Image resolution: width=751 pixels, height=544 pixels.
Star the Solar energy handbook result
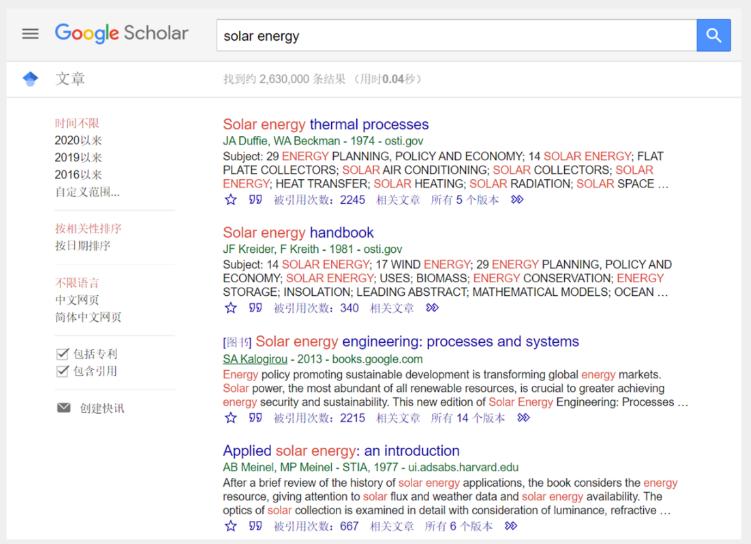click(231, 308)
